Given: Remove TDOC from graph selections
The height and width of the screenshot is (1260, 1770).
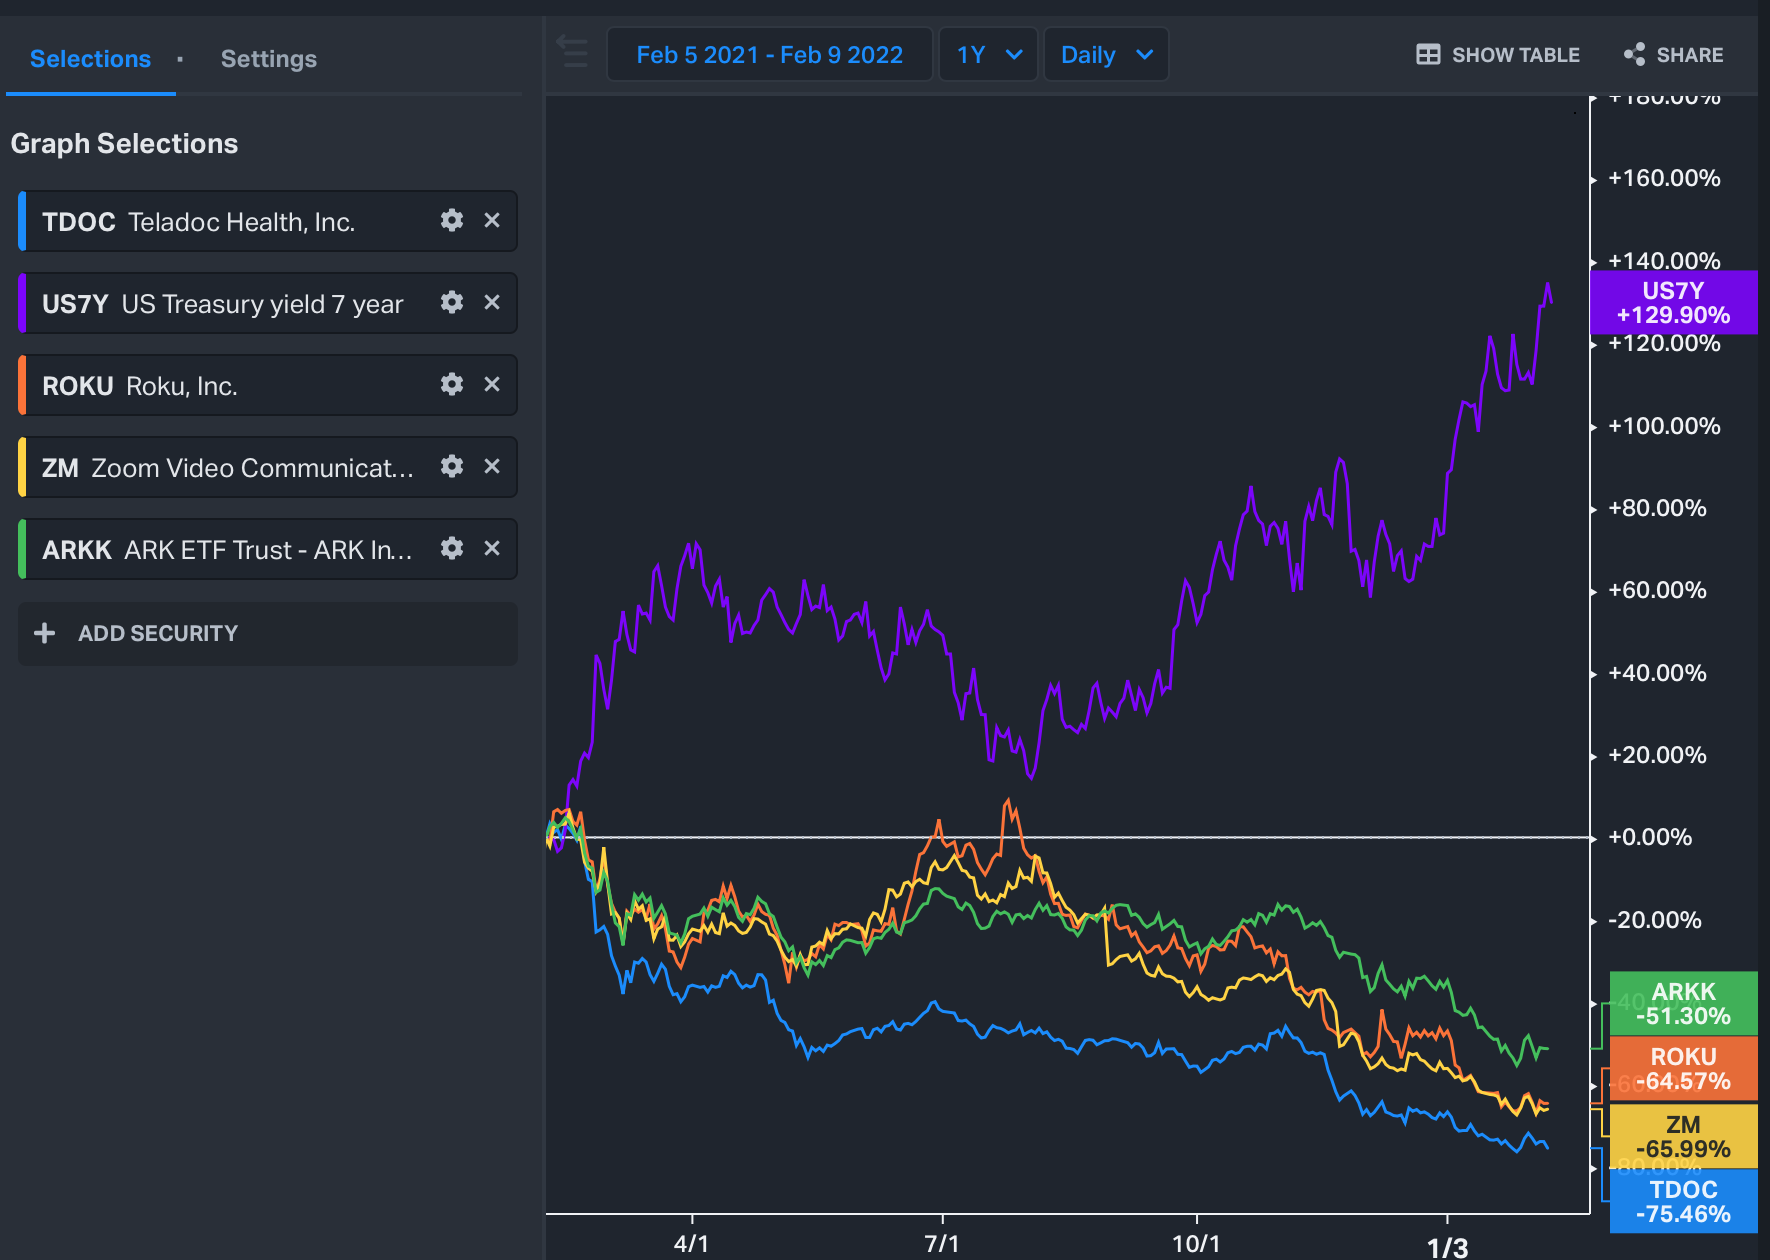Looking at the screenshot, I should tap(492, 220).
